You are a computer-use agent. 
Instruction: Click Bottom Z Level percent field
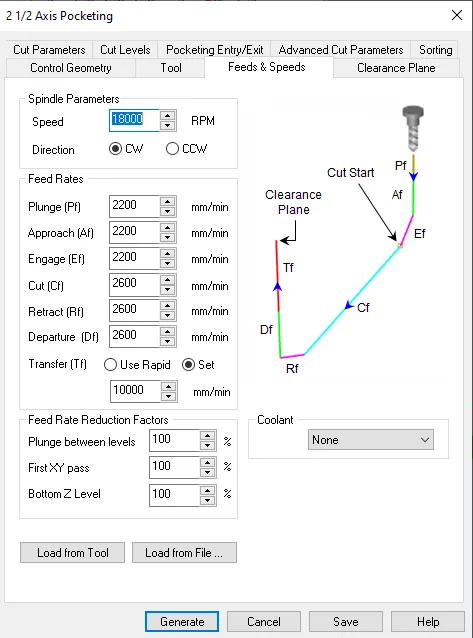click(174, 495)
